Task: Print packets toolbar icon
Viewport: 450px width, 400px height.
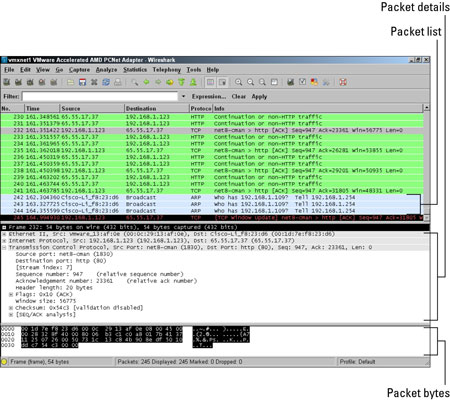Action: [118, 82]
